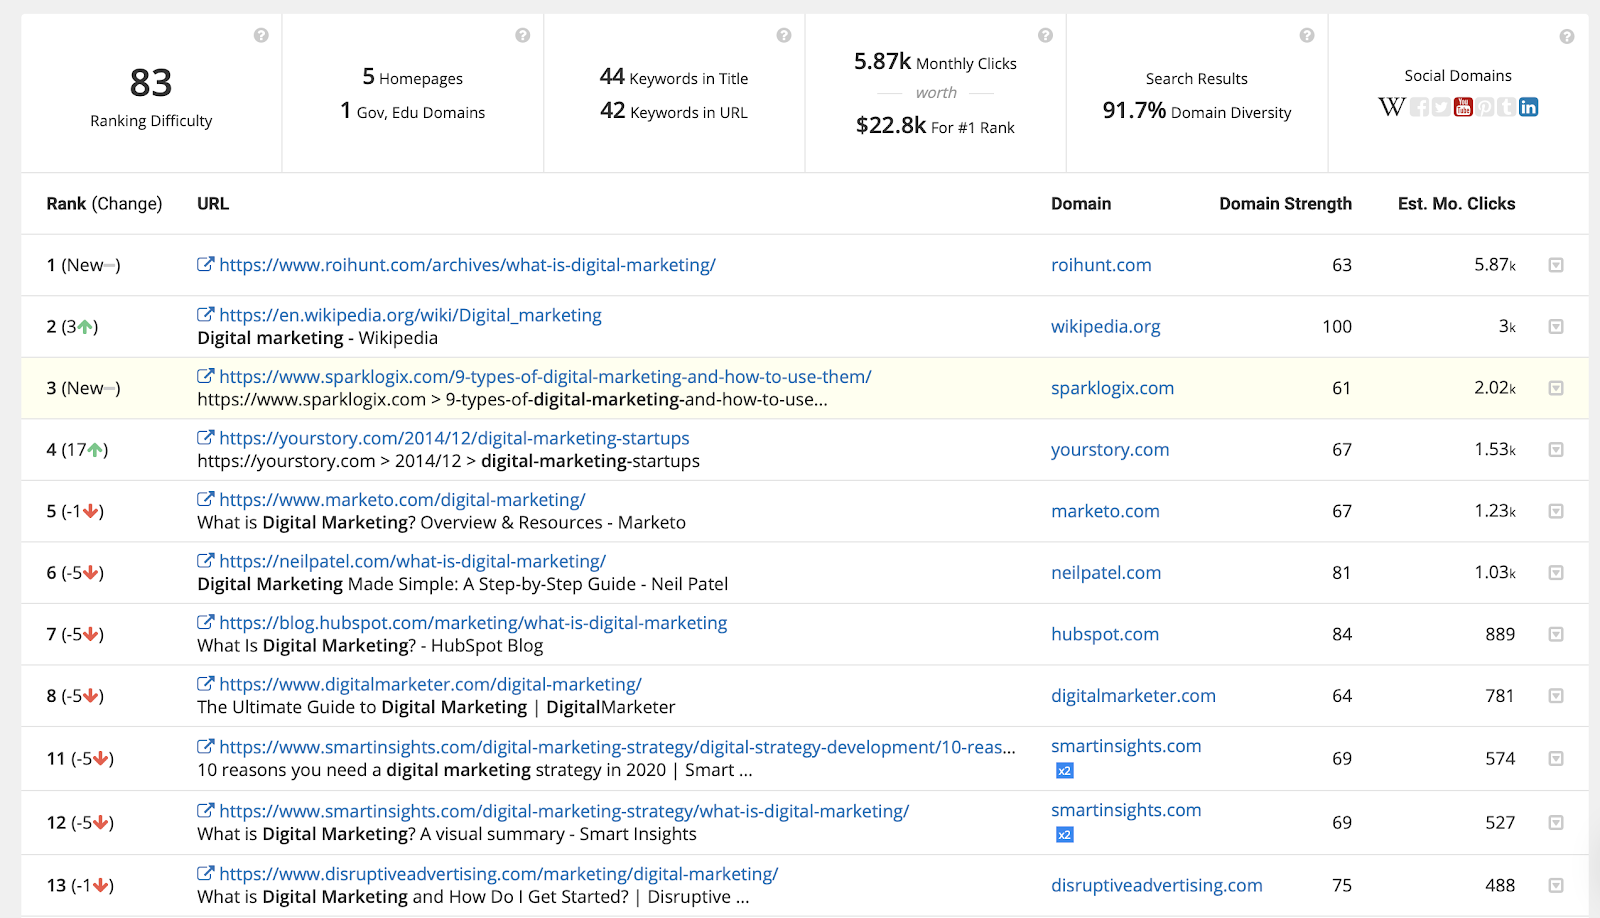Open the marketo.com digital-marketing URL
Viewport: 1600px width, 918px height.
click(402, 500)
